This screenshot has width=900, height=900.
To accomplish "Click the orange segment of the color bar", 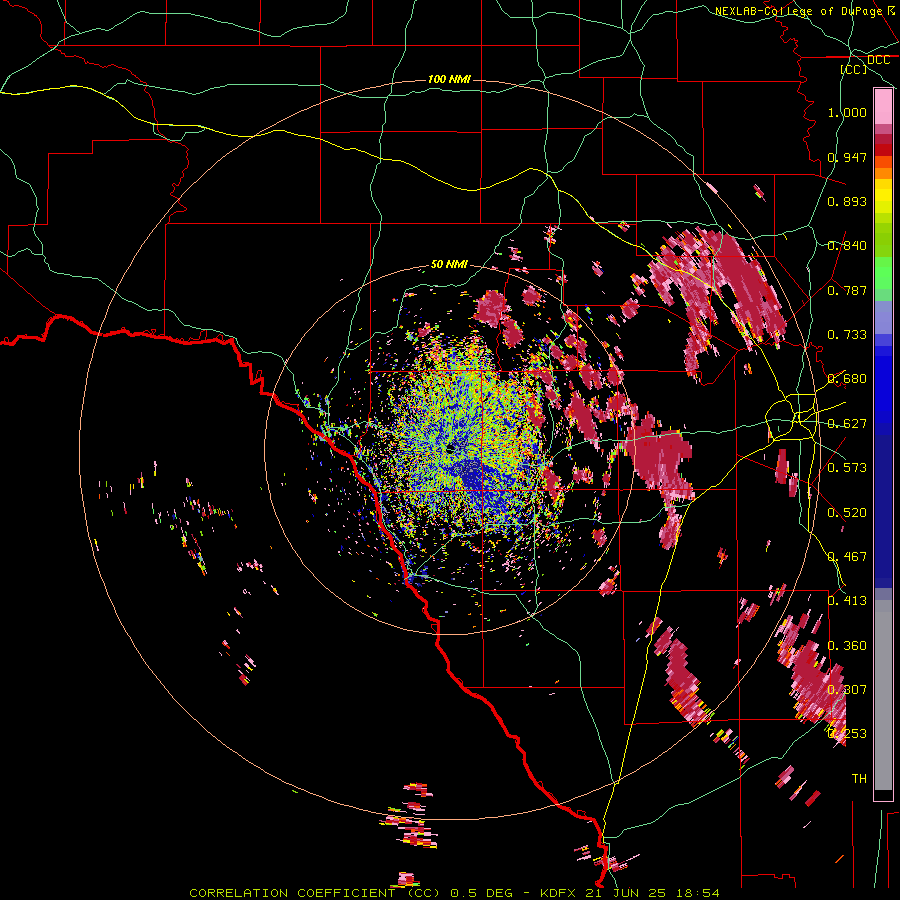I will [883, 173].
